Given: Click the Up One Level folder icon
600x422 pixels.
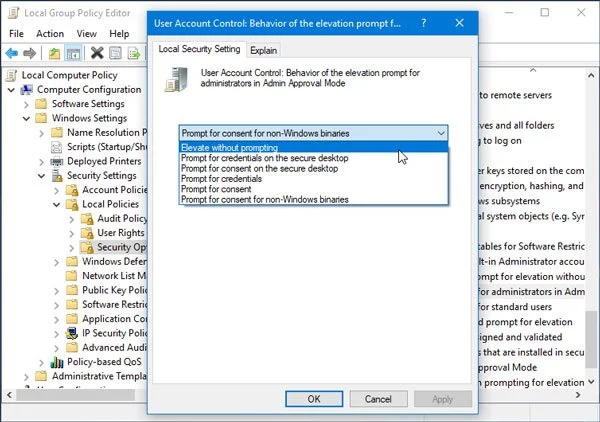Looking at the screenshot, I should [x=54, y=53].
